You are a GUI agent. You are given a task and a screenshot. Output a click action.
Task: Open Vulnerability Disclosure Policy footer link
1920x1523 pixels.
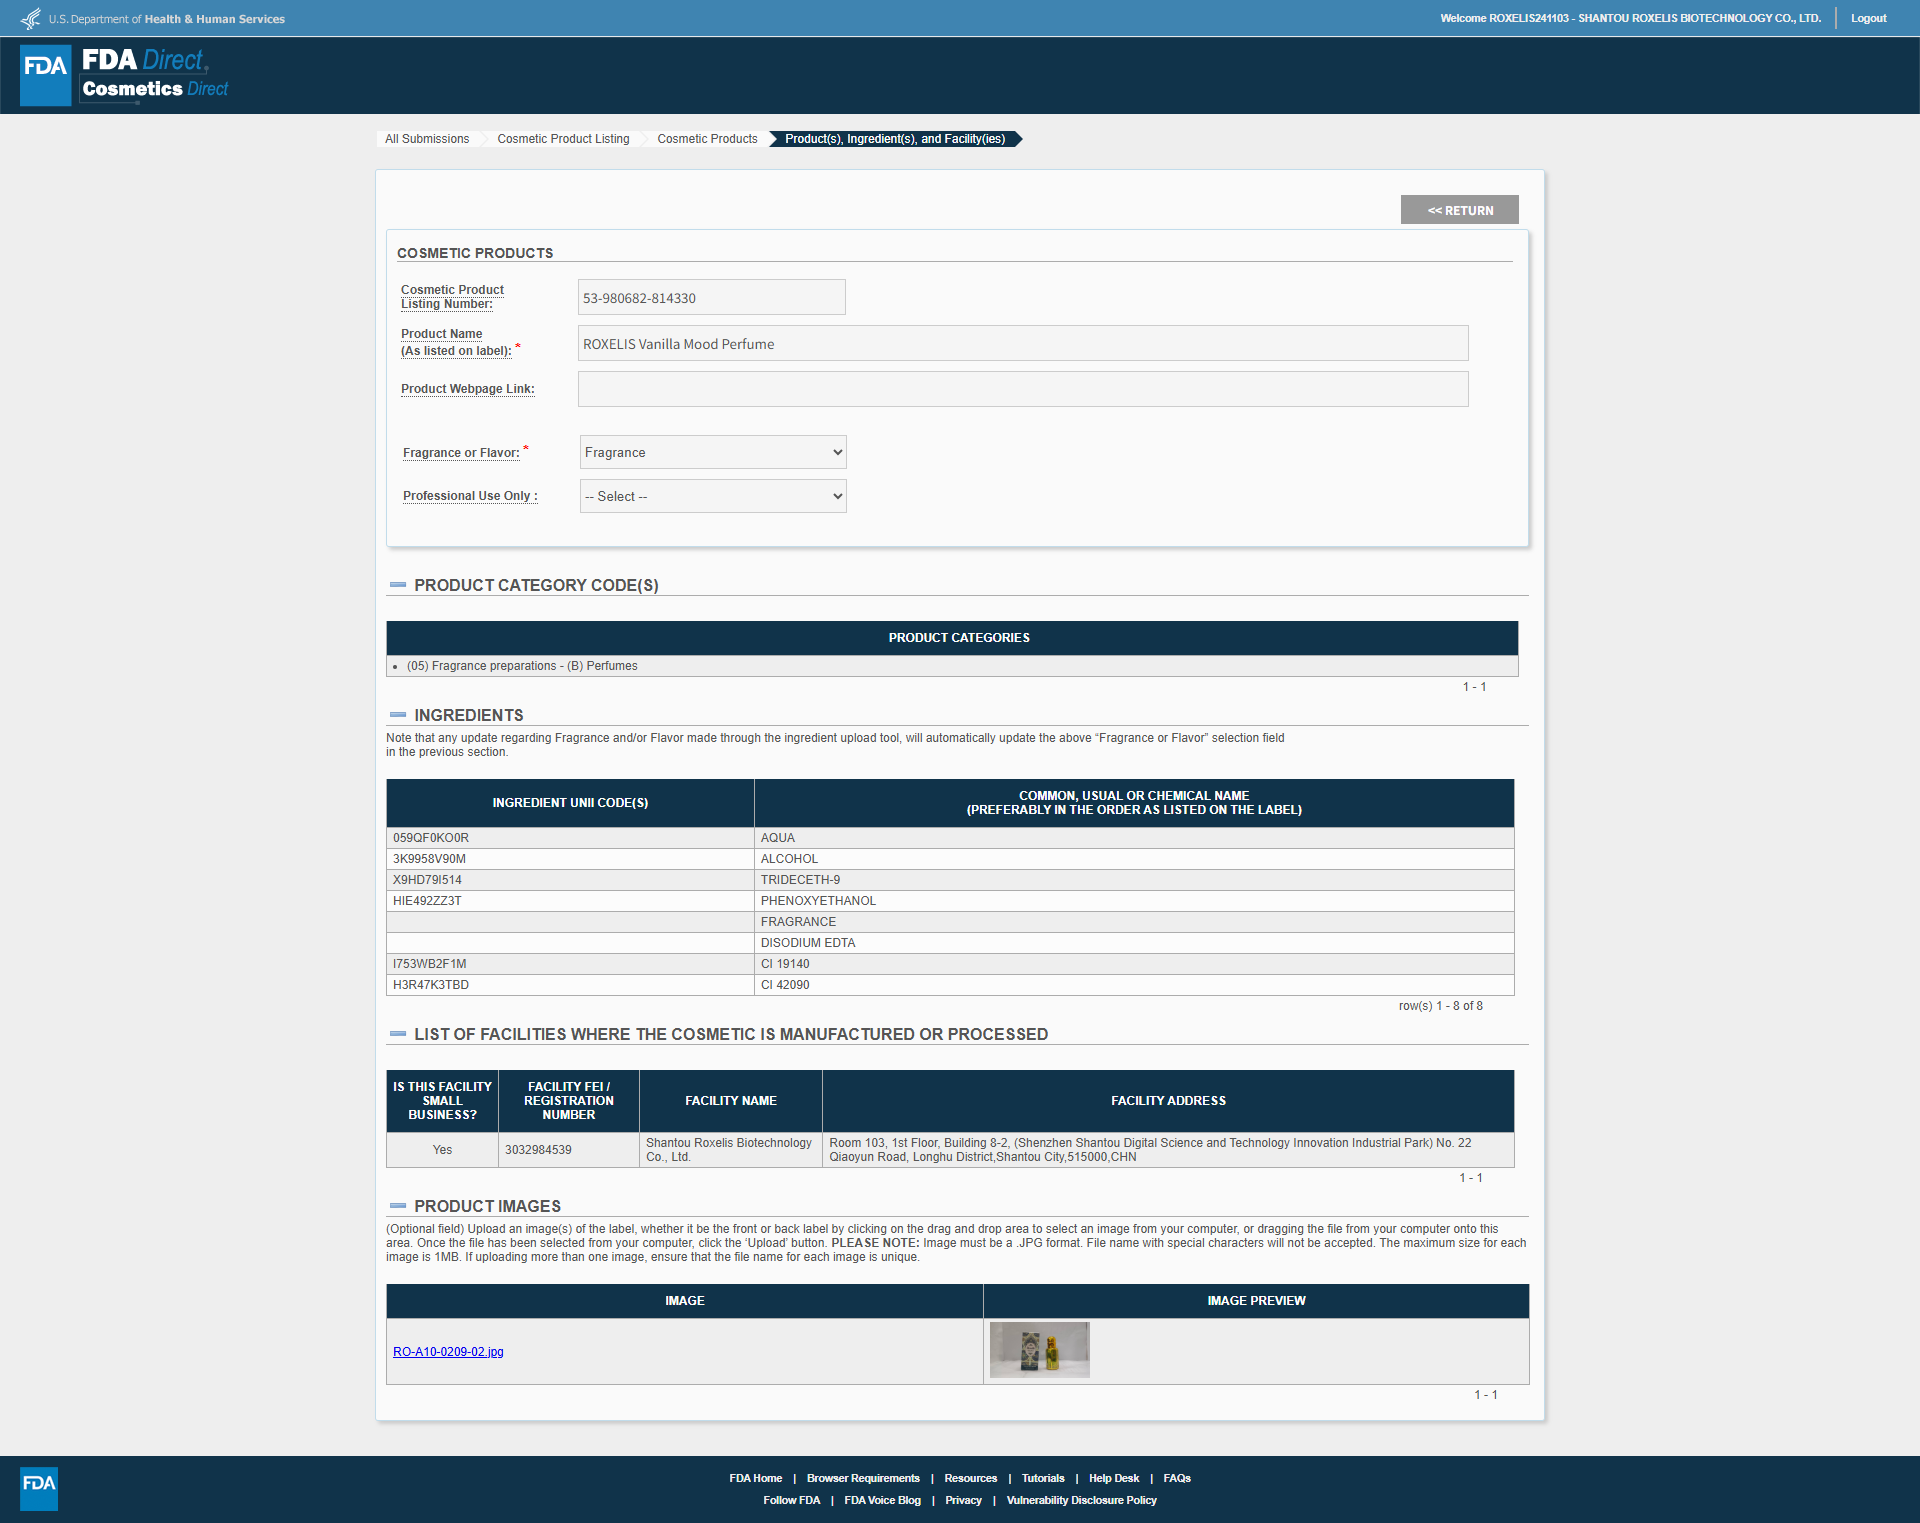pos(1082,1500)
